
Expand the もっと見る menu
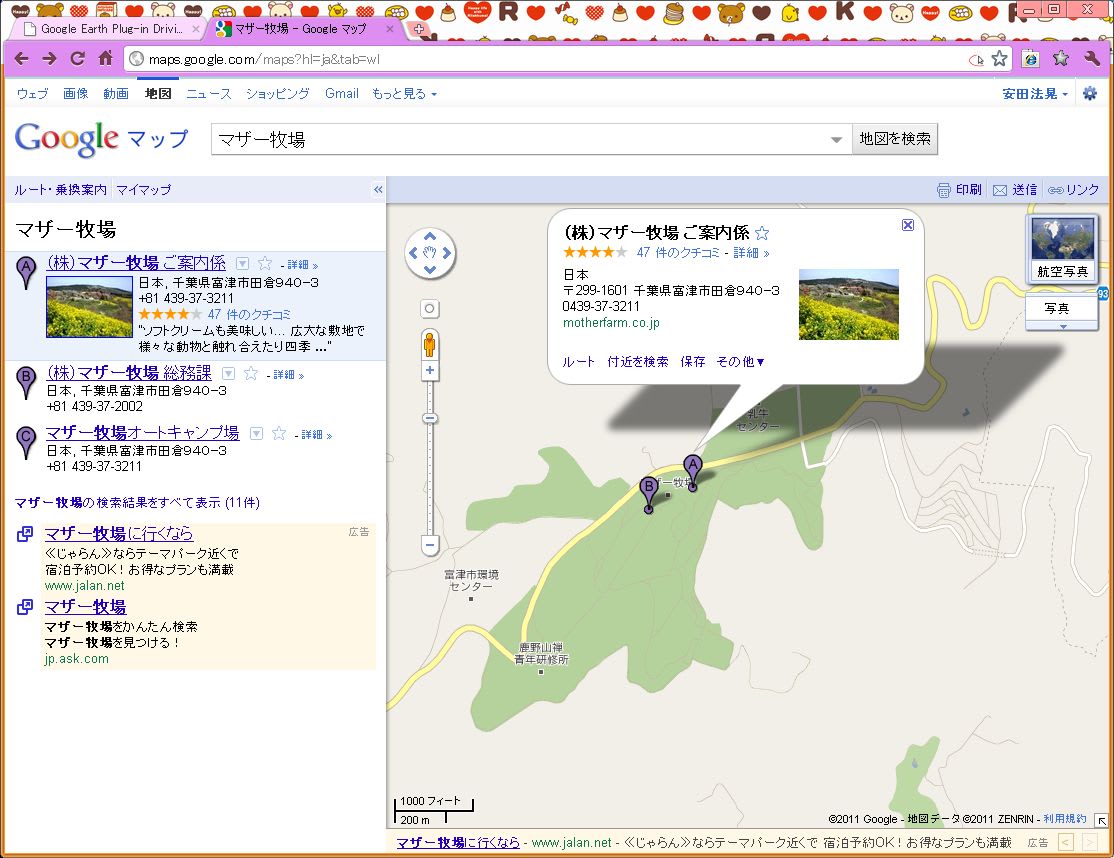click(x=404, y=93)
